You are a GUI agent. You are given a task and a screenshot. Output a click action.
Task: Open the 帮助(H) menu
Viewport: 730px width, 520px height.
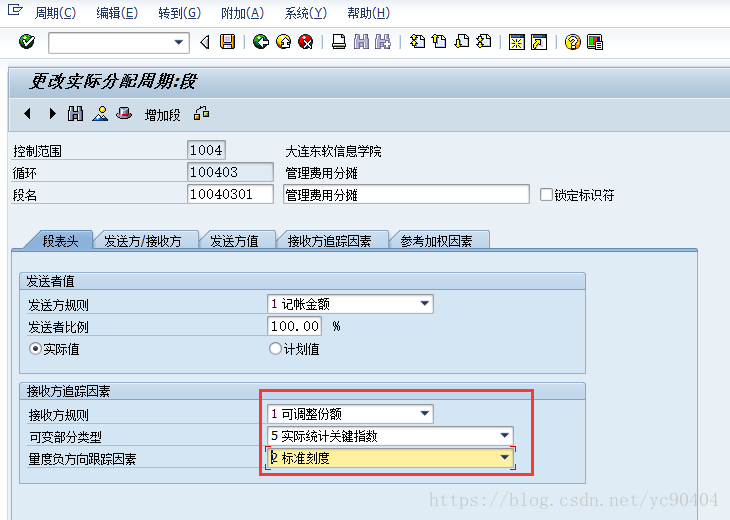(368, 13)
